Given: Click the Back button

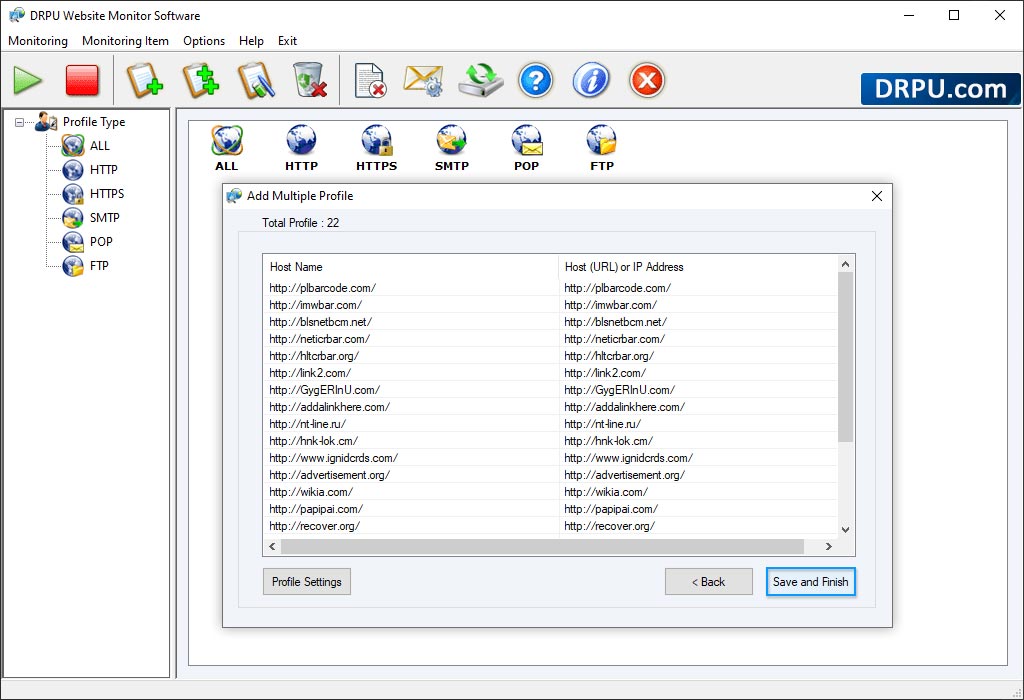Looking at the screenshot, I should click(709, 582).
